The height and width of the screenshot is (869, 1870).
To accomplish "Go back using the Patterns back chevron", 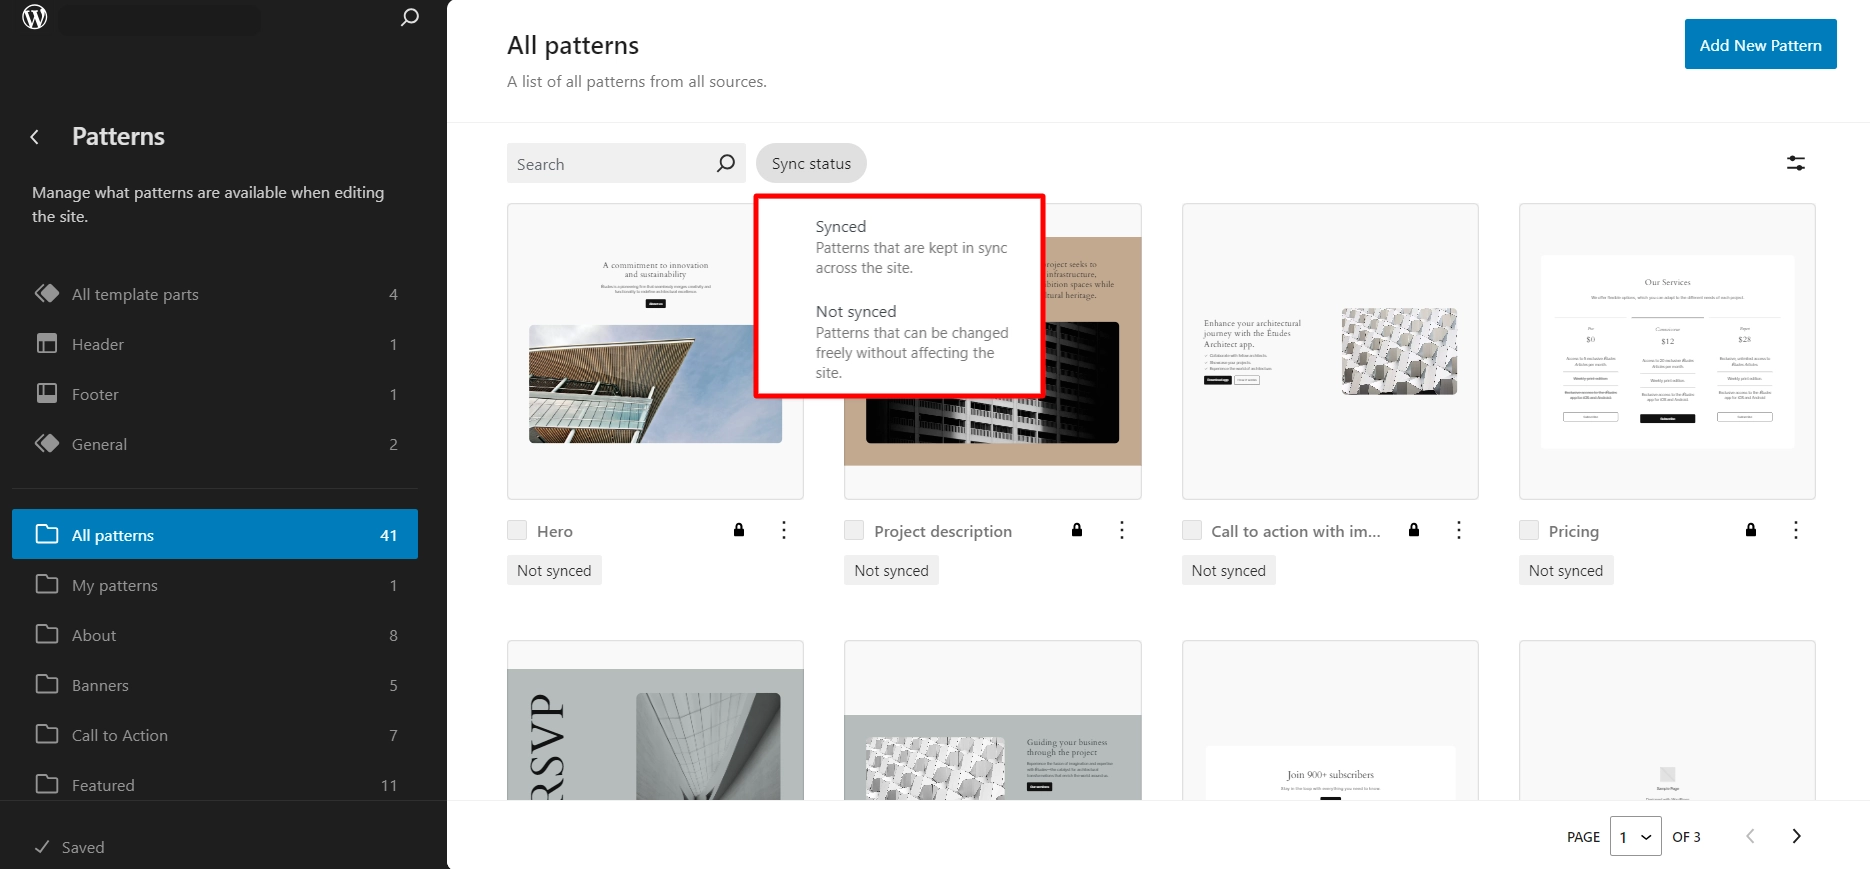I will coord(35,137).
